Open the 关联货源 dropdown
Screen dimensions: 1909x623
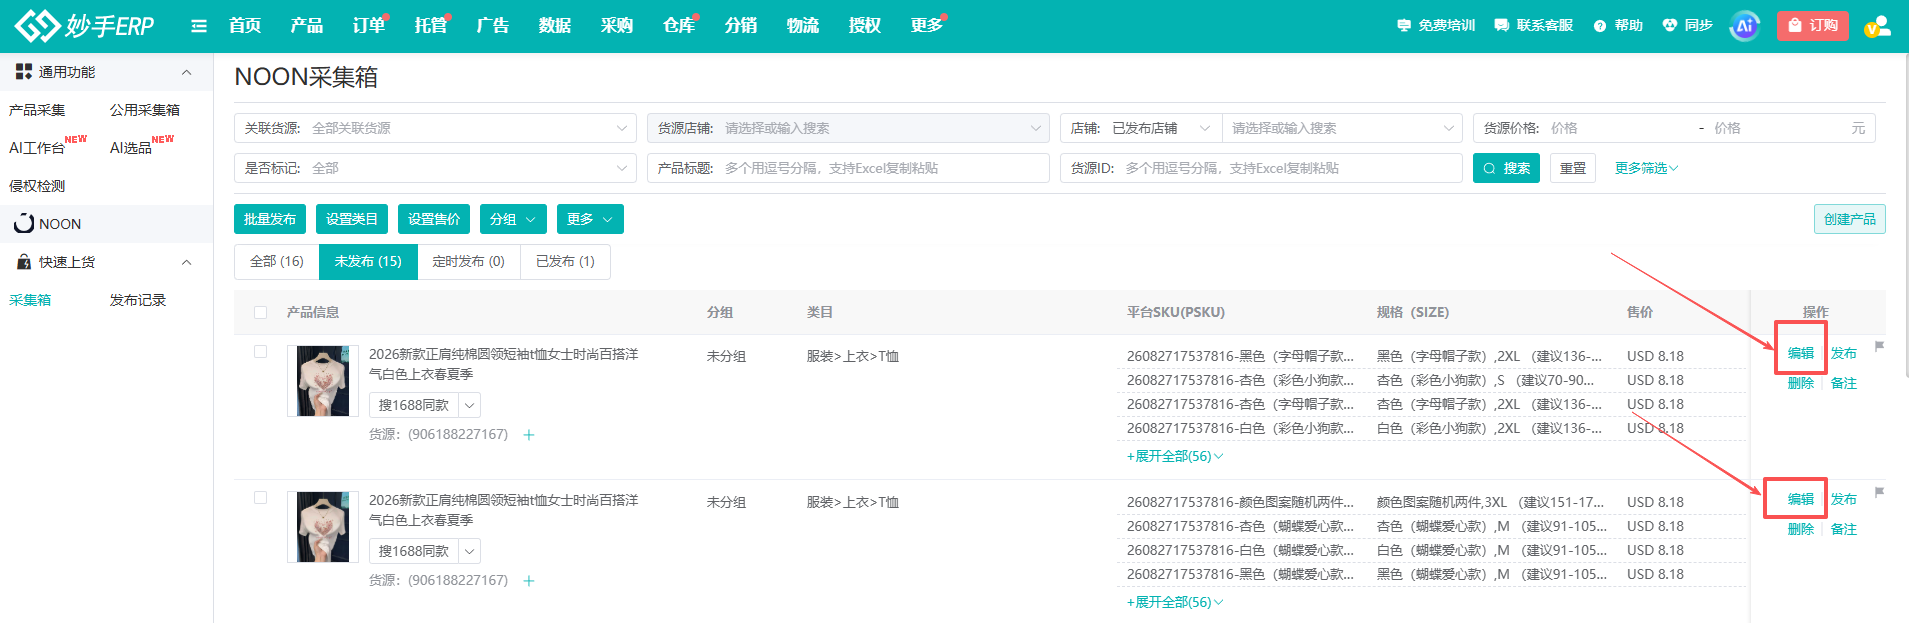coord(435,128)
